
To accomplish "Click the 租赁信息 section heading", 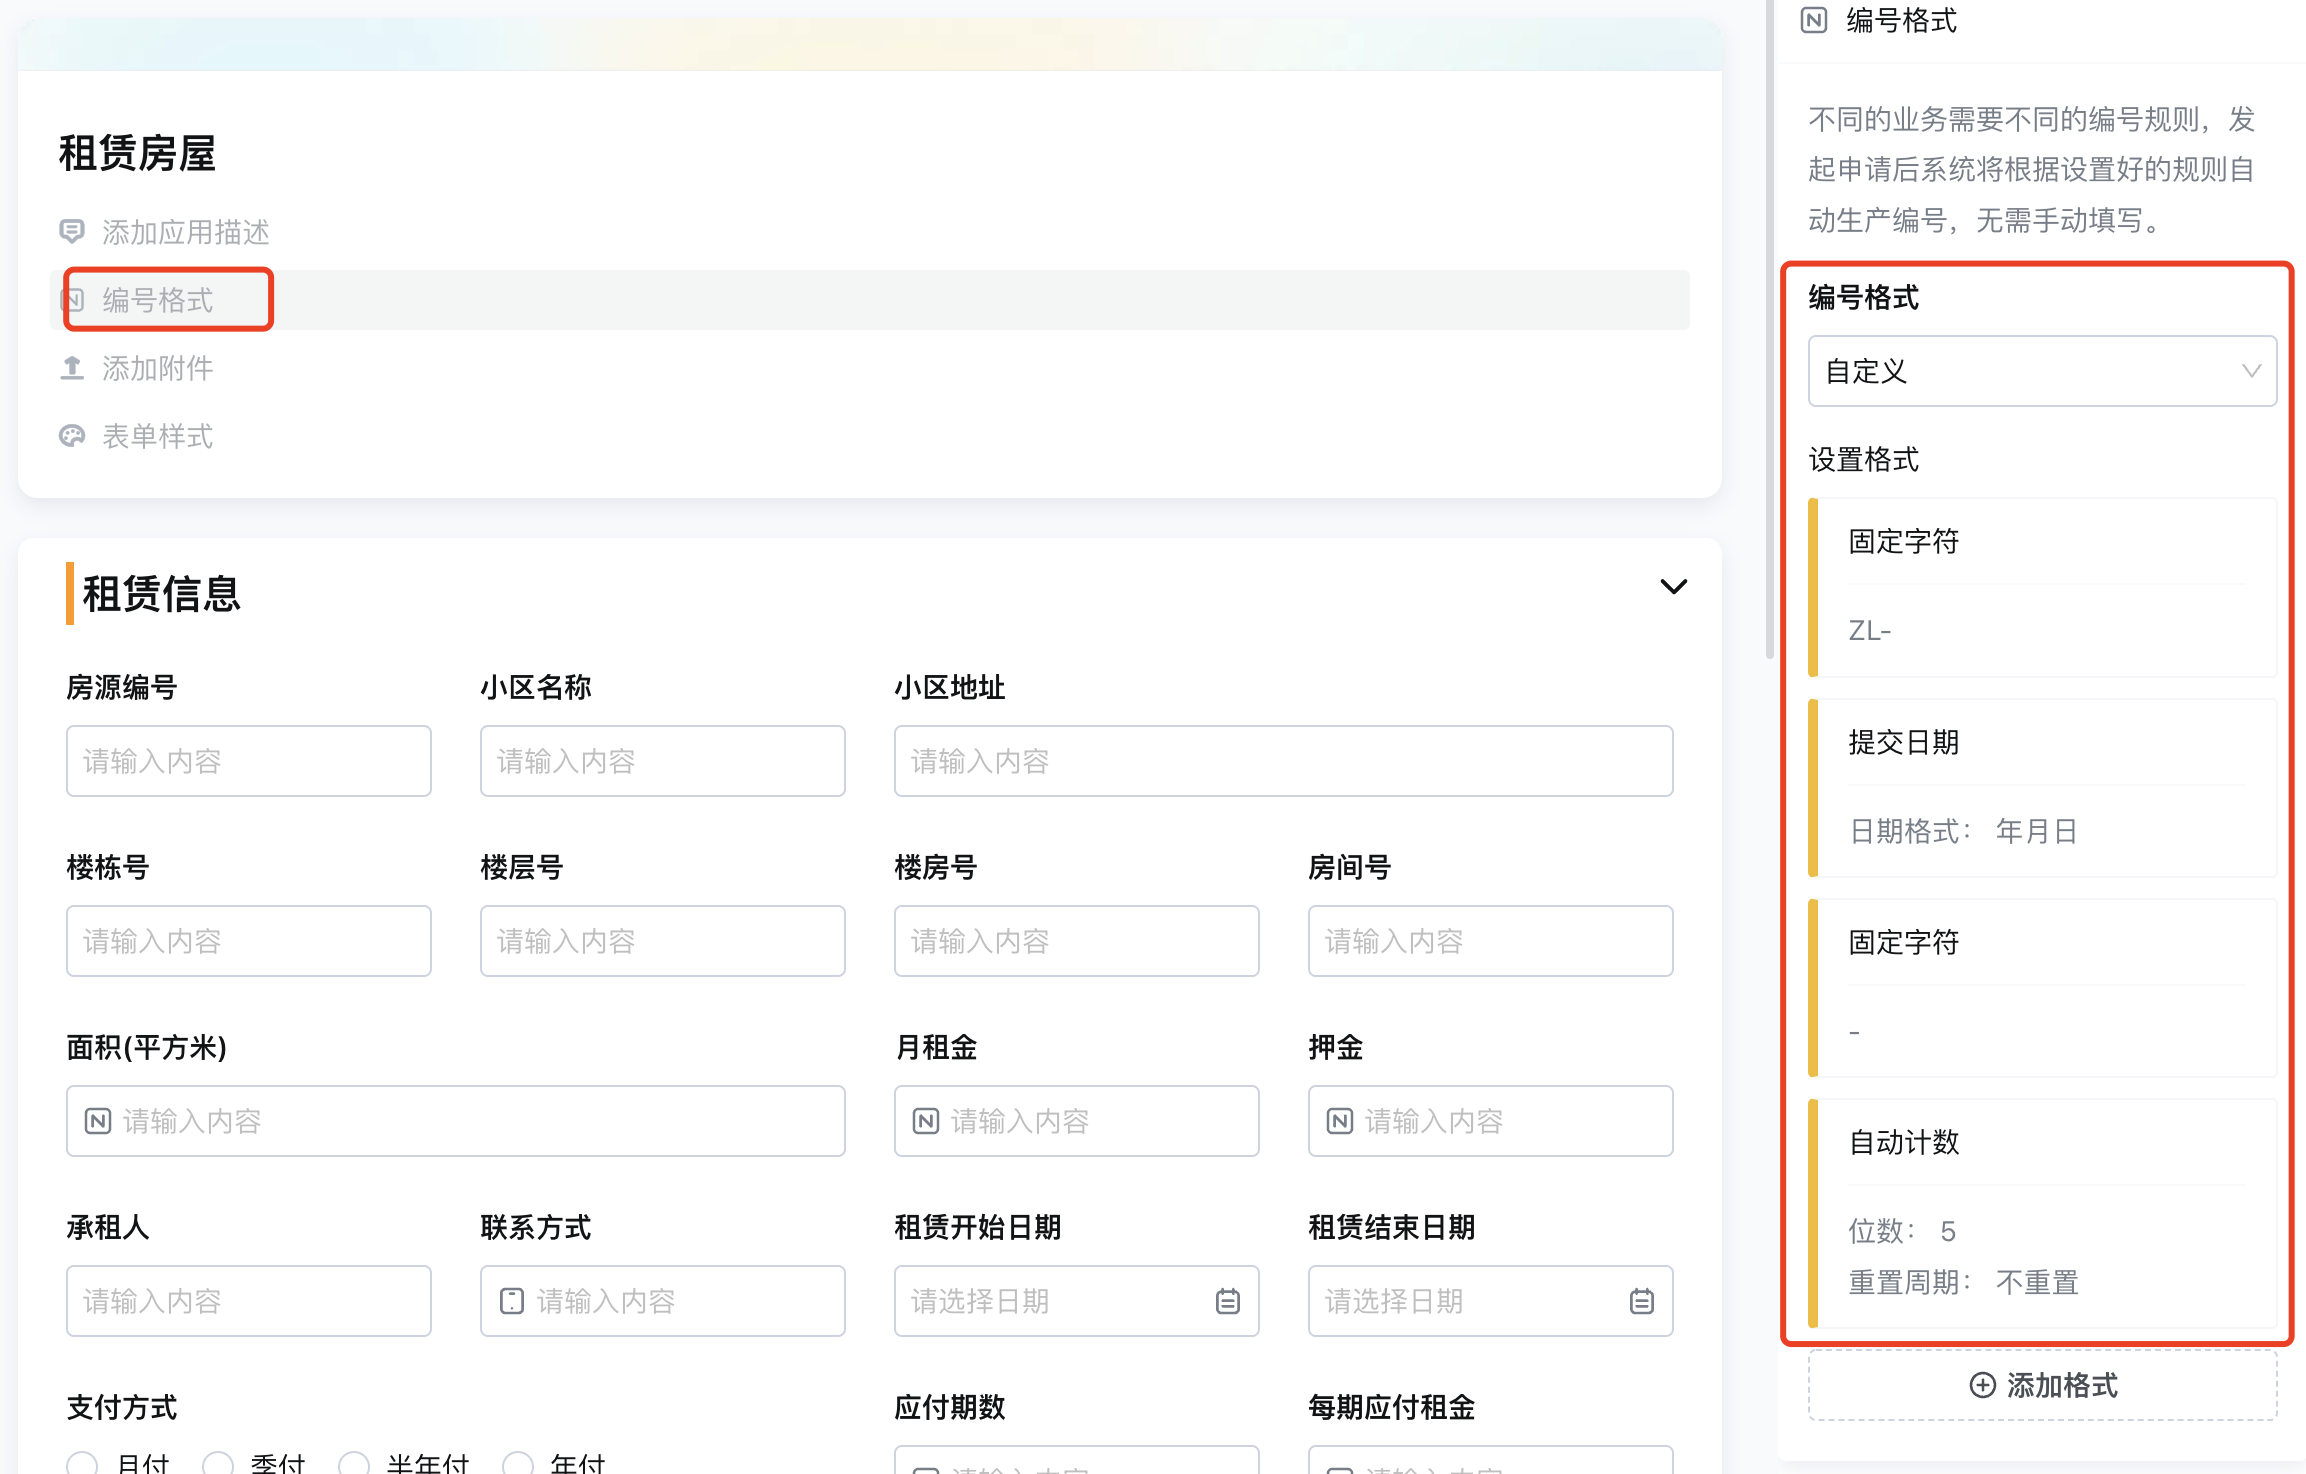I will pos(162,594).
